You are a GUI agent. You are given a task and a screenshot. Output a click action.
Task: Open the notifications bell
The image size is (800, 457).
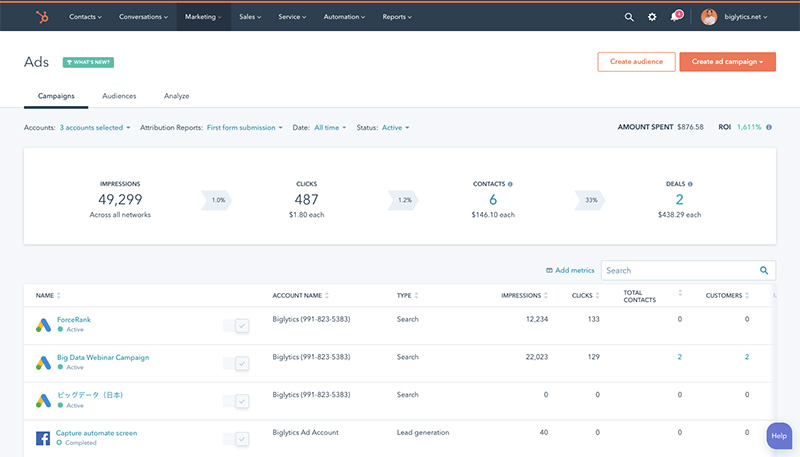click(676, 17)
